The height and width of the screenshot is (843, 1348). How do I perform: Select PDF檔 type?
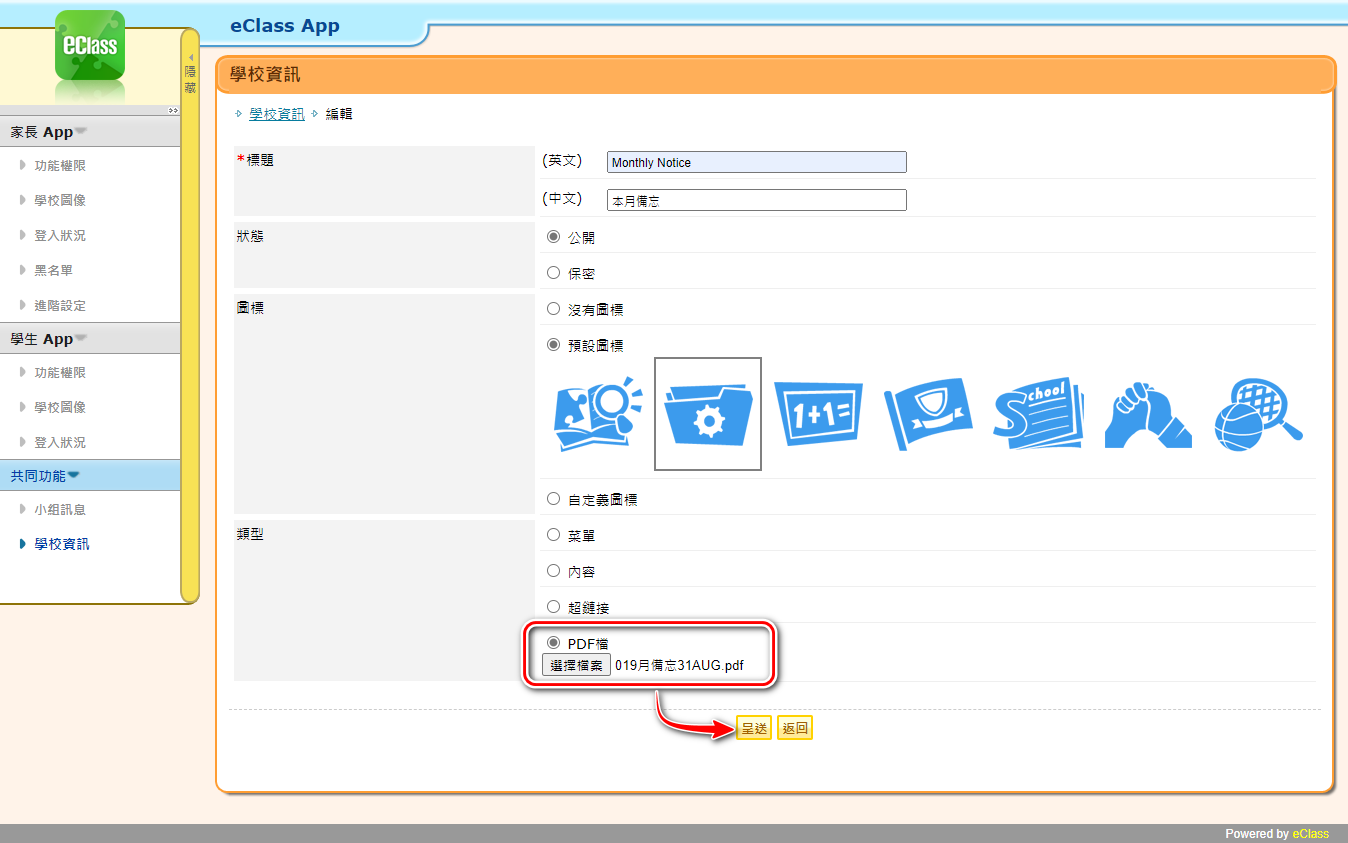click(553, 642)
